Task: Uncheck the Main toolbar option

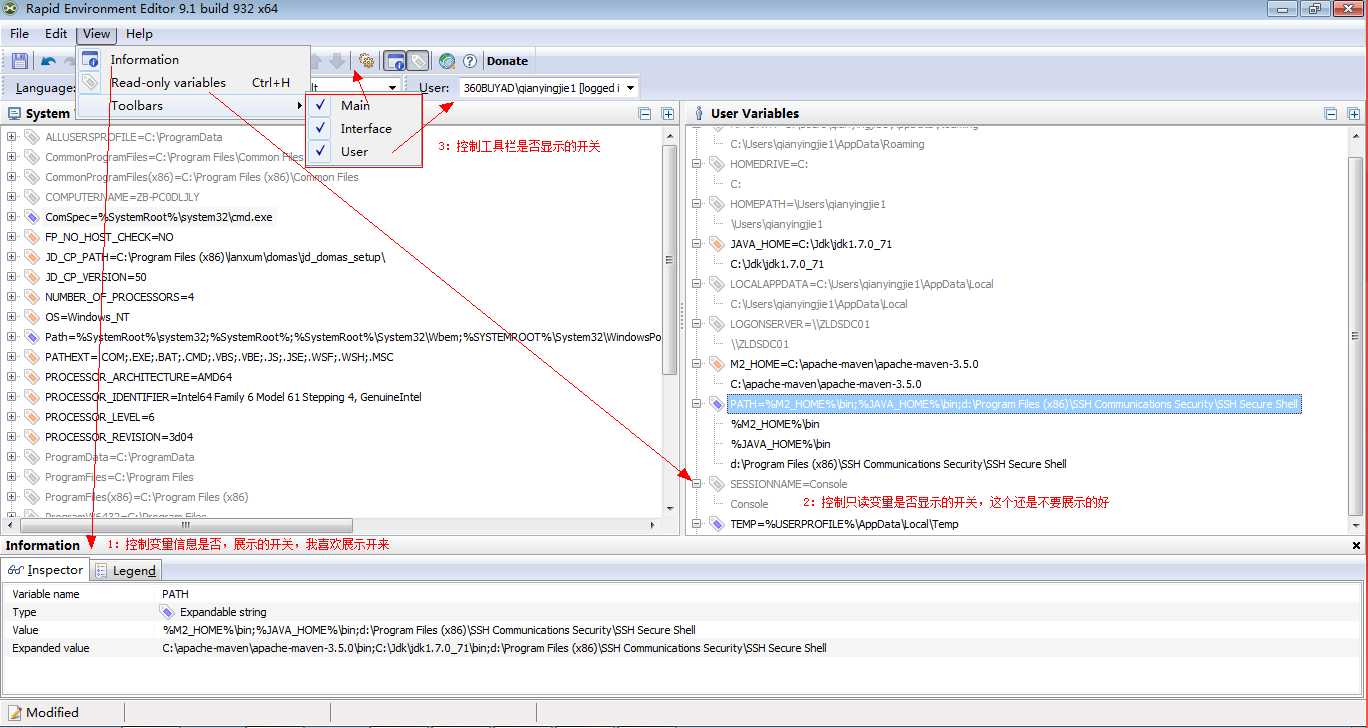Action: [x=364, y=105]
